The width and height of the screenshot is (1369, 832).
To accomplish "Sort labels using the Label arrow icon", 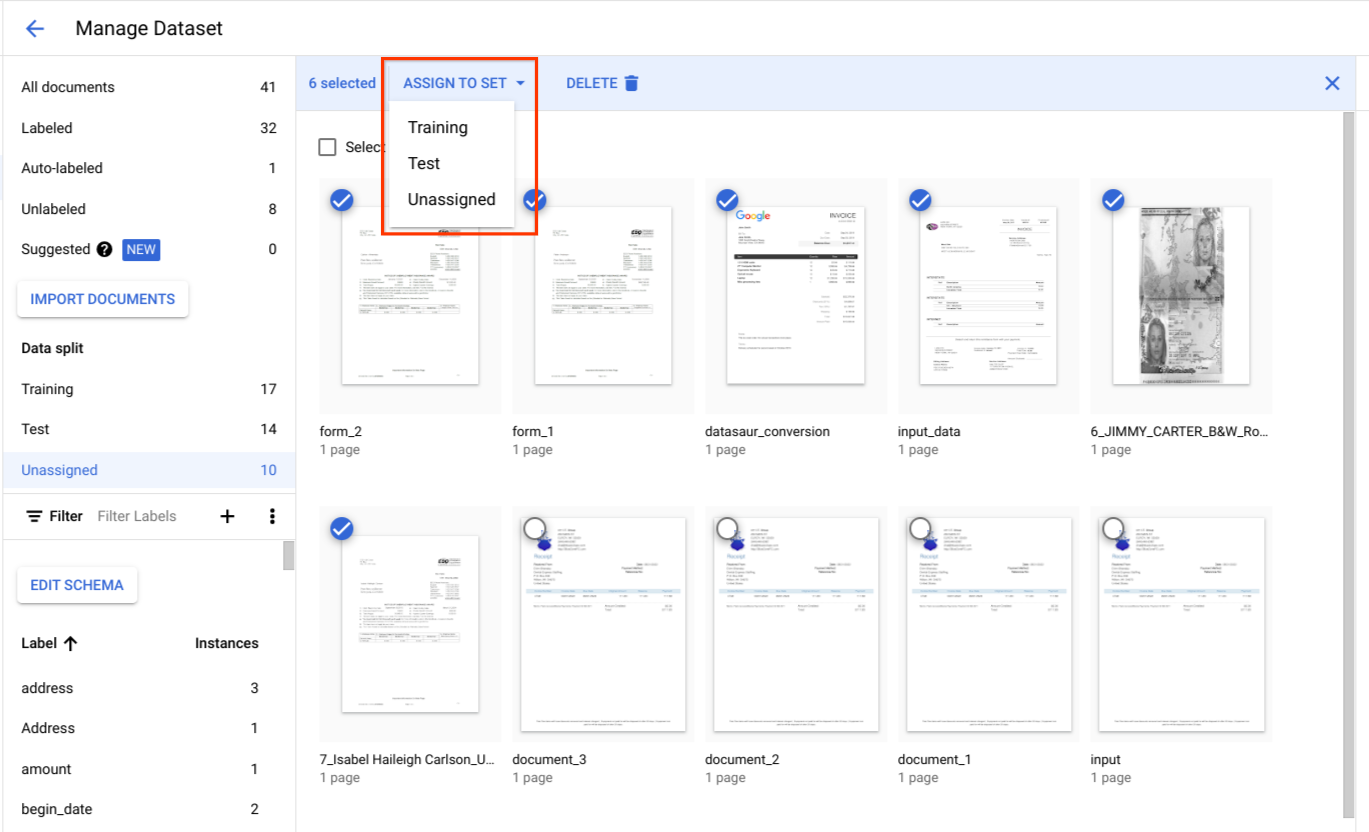I will 70,643.
